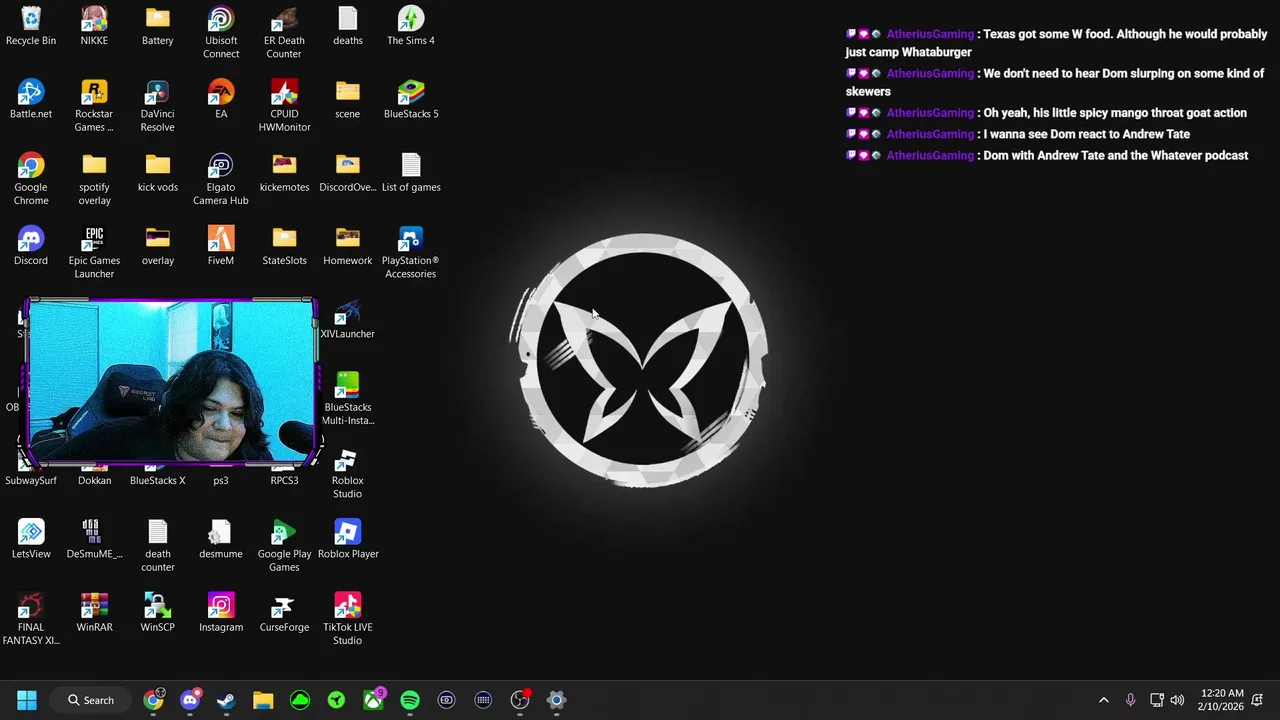Select the BlueStacks 5 desktop icon
The height and width of the screenshot is (720, 1280).
click(411, 99)
